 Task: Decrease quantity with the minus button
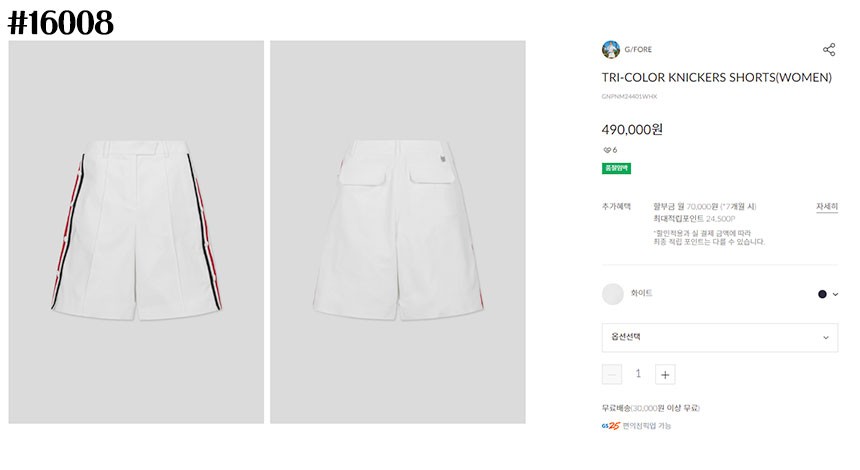612,374
